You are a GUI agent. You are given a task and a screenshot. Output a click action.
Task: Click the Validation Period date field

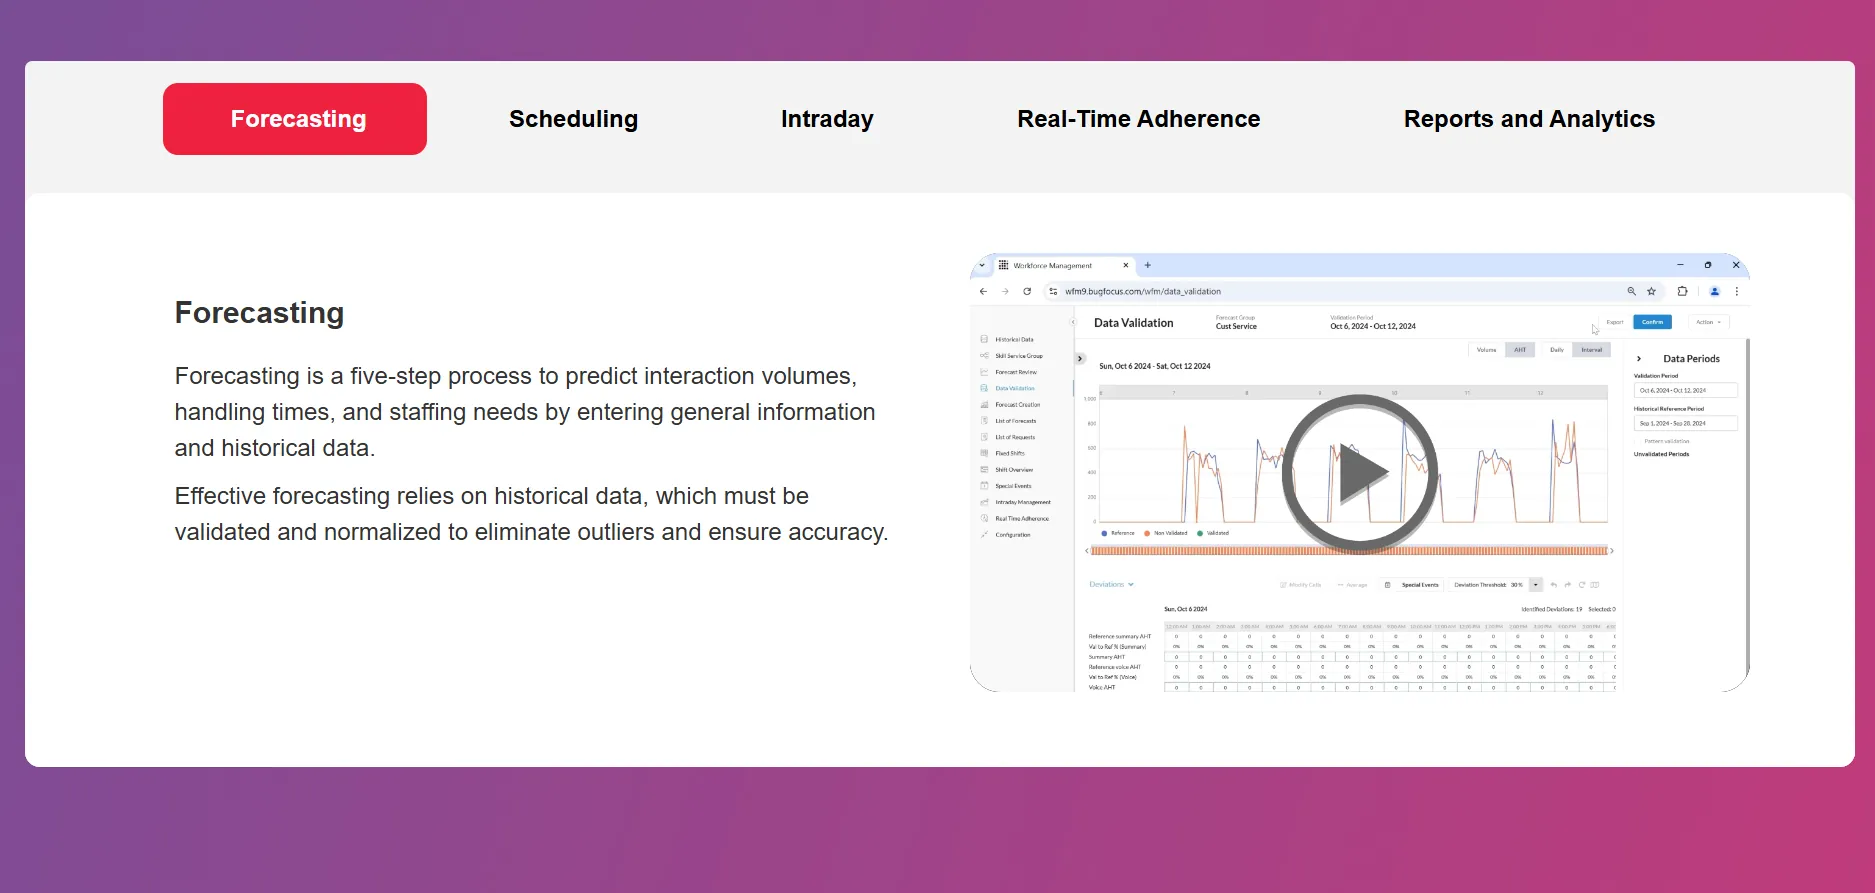[1685, 391]
